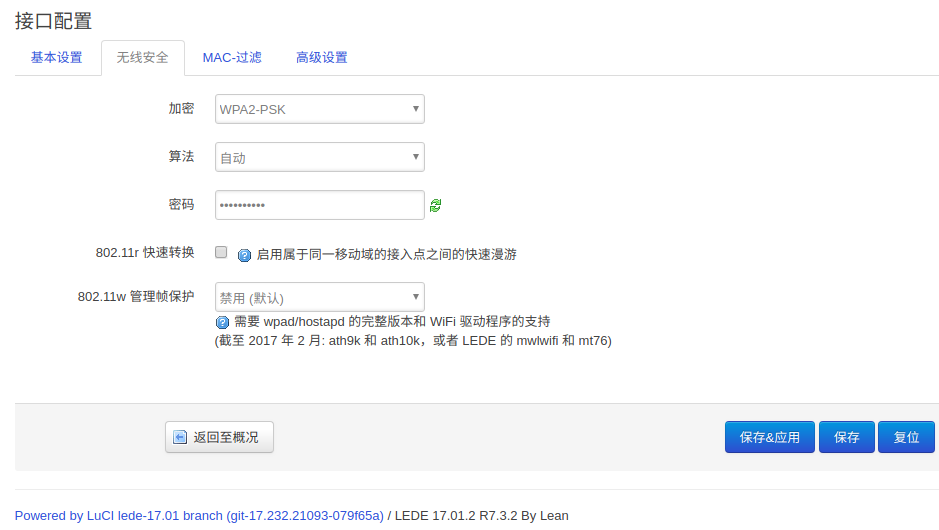The width and height of the screenshot is (939, 530).
Task: Select the 无线安全 tab
Action: (143, 58)
